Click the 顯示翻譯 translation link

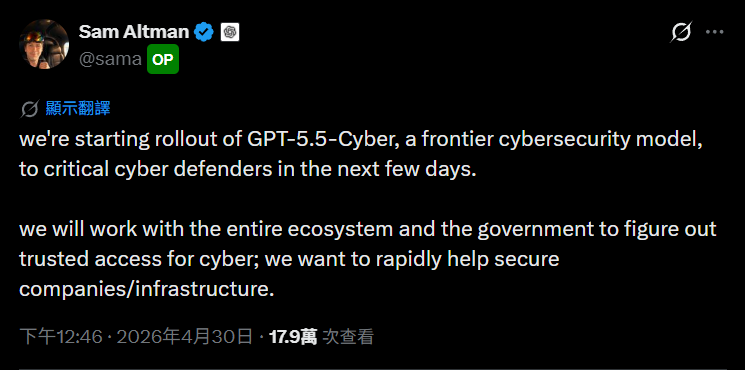78,109
